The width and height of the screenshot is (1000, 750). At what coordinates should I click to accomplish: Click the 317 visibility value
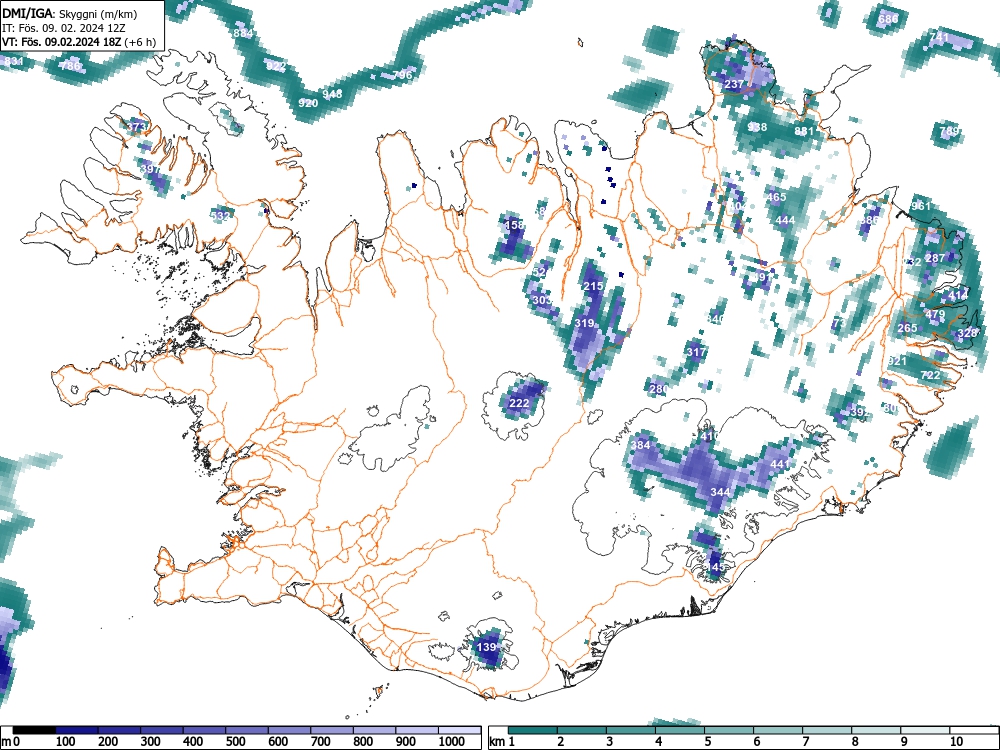(x=696, y=351)
